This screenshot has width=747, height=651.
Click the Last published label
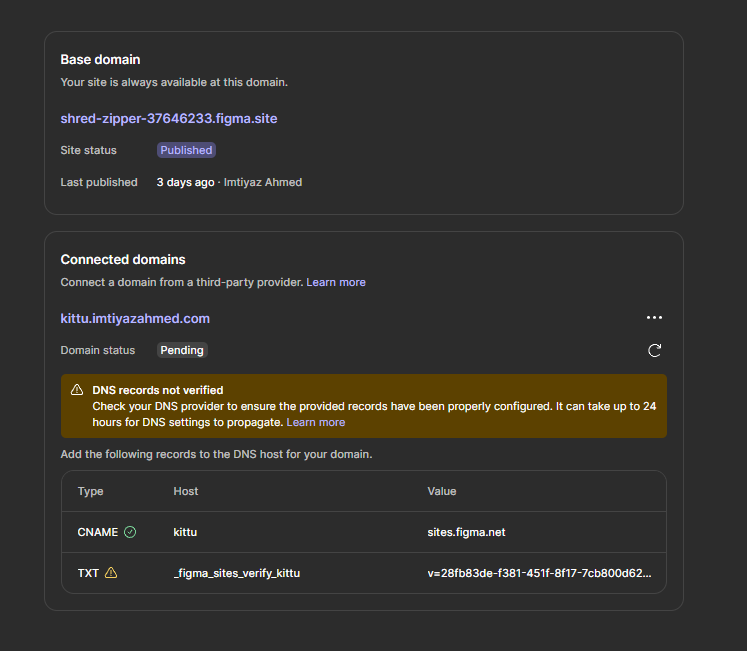[99, 183]
